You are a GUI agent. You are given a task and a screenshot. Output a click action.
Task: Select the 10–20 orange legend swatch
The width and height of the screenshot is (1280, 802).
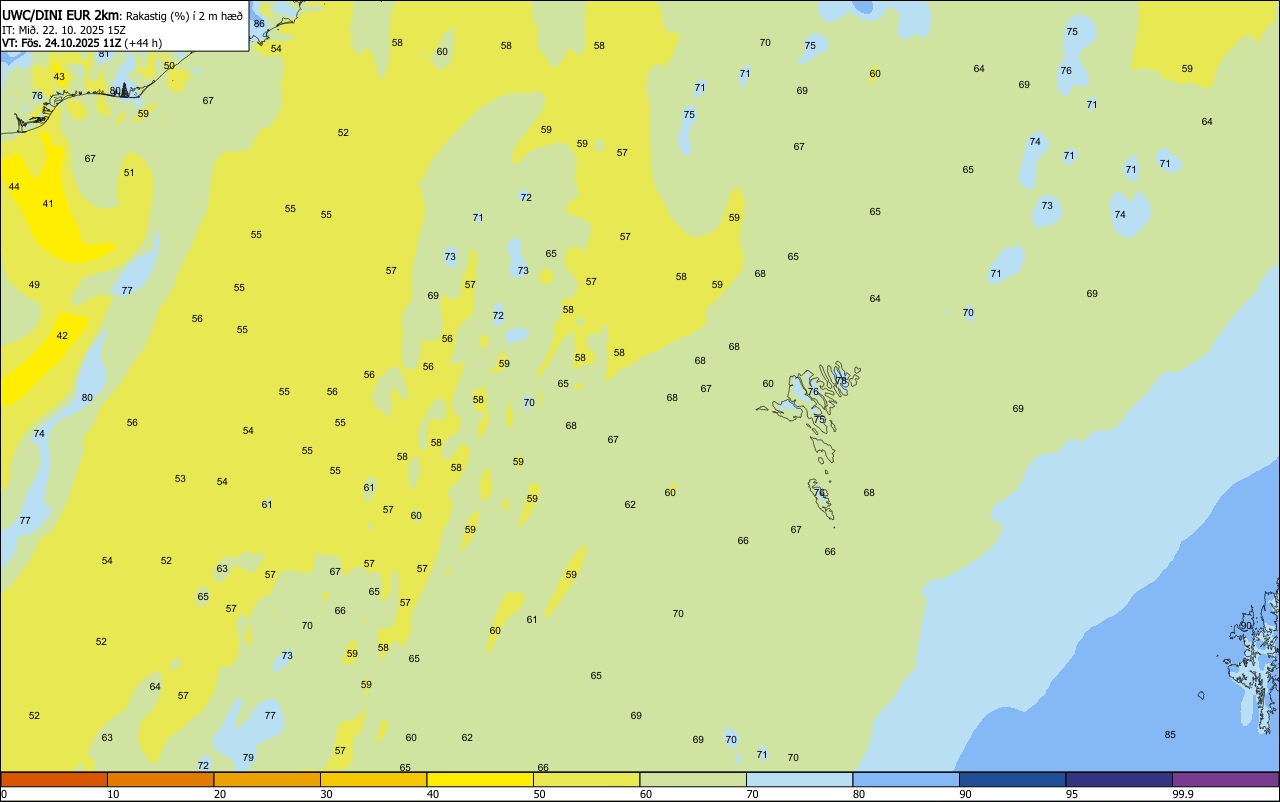tap(160, 779)
